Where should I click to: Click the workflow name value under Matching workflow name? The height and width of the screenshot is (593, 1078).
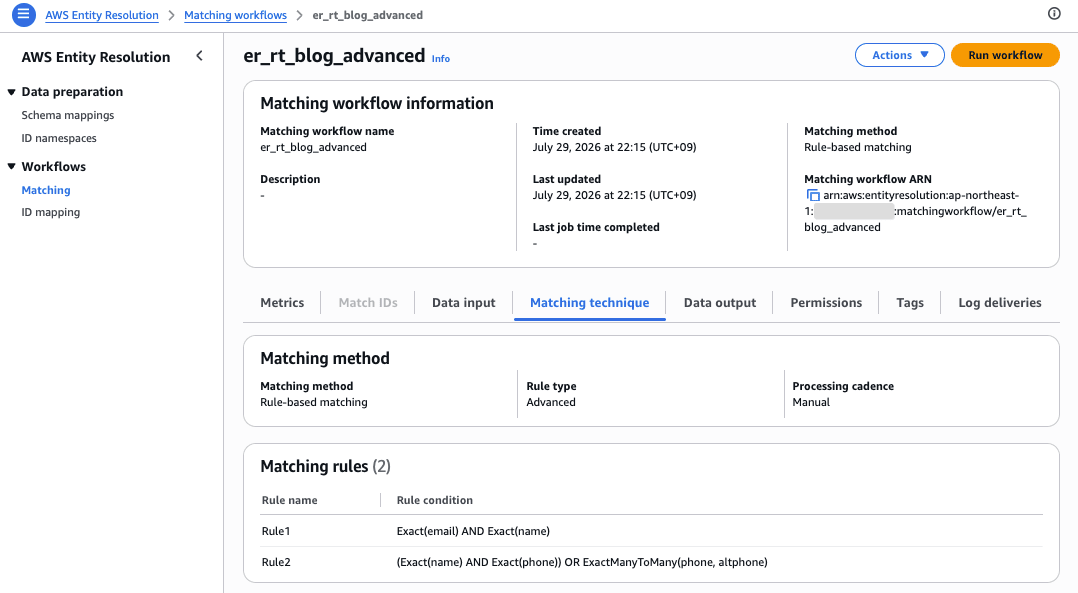[x=313, y=147]
